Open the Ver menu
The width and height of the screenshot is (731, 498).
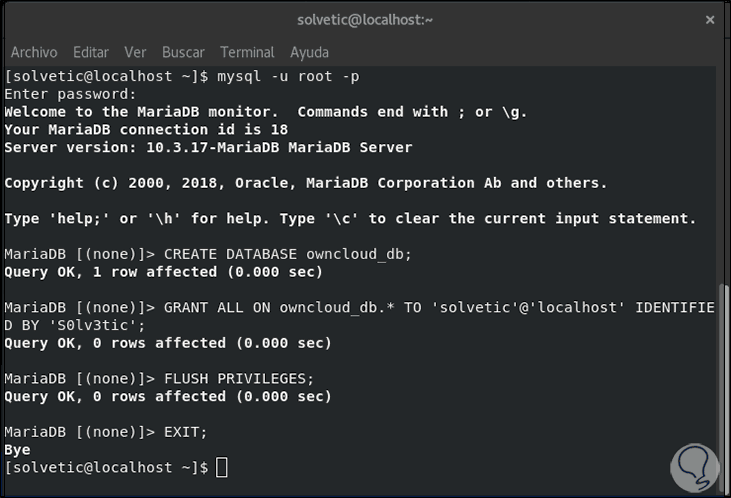(x=135, y=52)
